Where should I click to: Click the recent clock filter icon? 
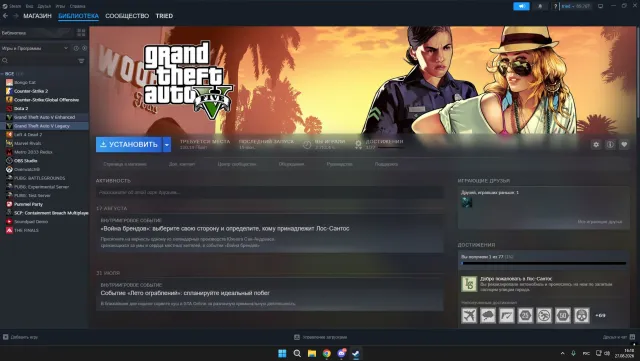[x=76, y=48]
